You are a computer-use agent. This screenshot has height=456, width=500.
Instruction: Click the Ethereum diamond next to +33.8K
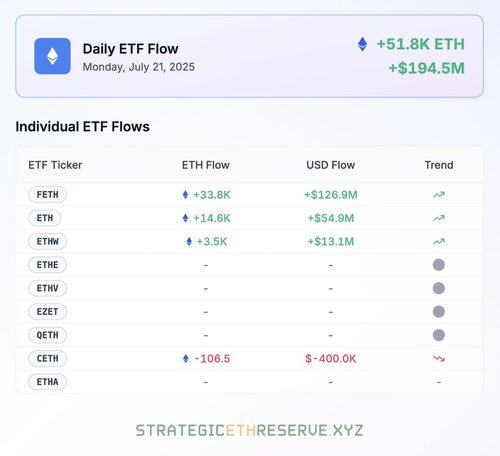pos(186,195)
